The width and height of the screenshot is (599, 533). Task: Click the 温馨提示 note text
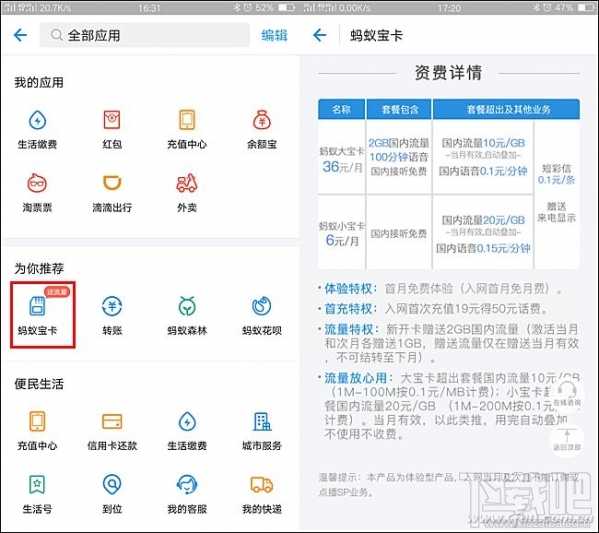click(448, 484)
